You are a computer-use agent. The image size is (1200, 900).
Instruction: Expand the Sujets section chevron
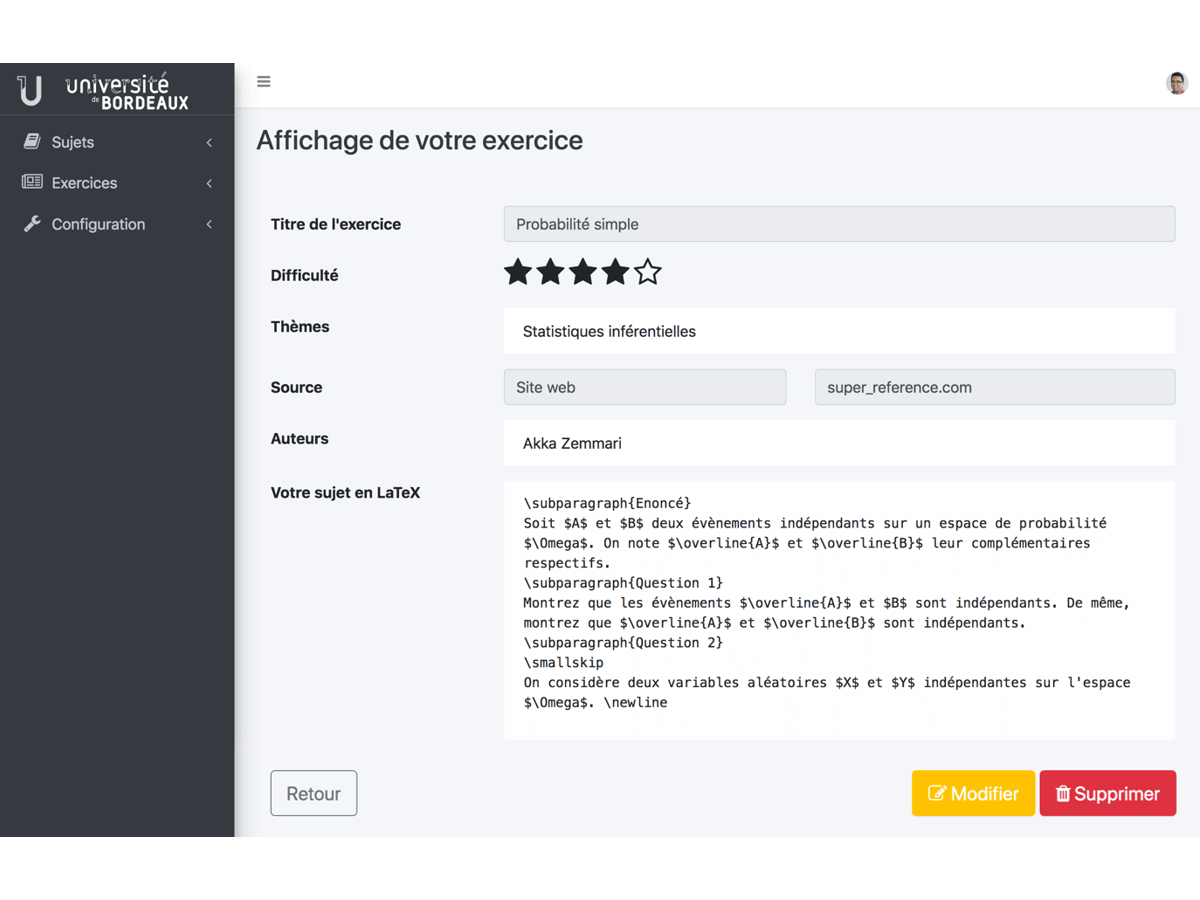209,142
